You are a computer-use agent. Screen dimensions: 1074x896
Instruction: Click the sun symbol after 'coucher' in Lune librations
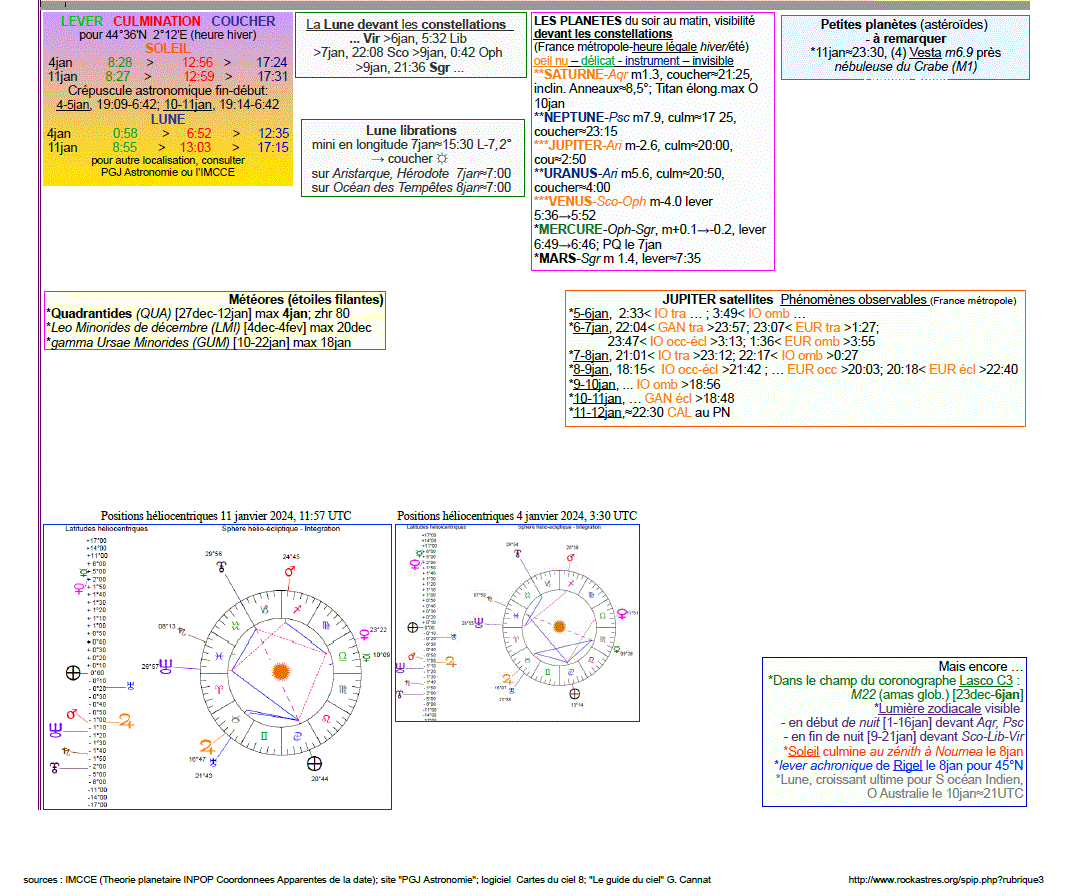point(442,159)
